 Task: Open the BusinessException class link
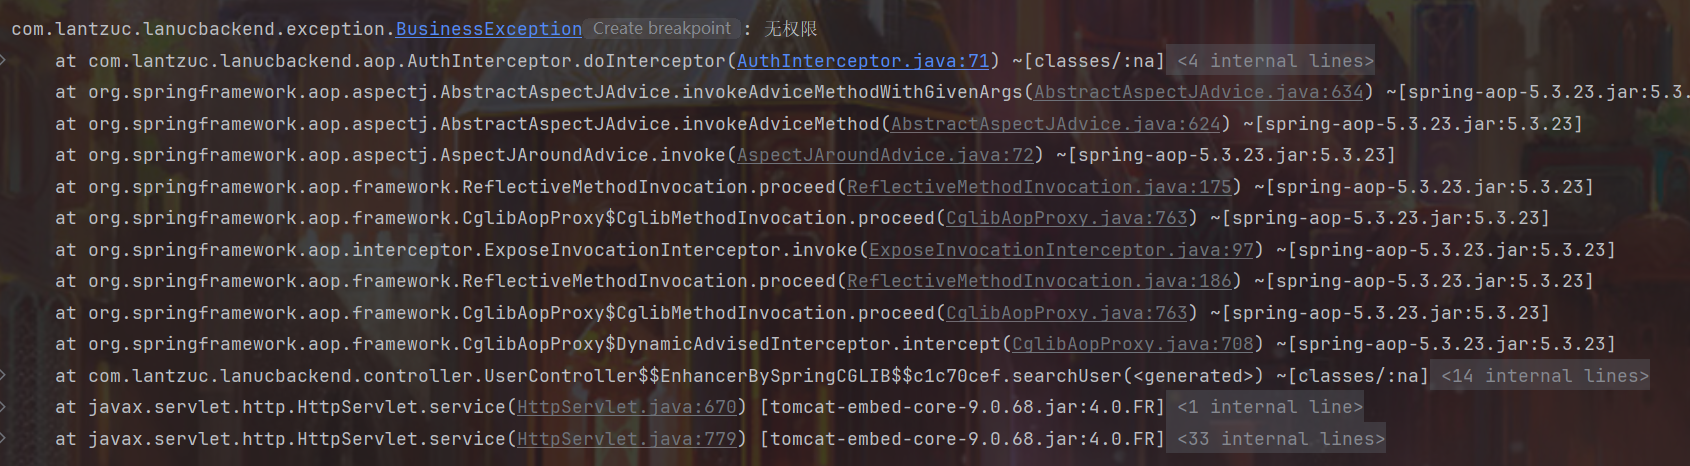488,29
